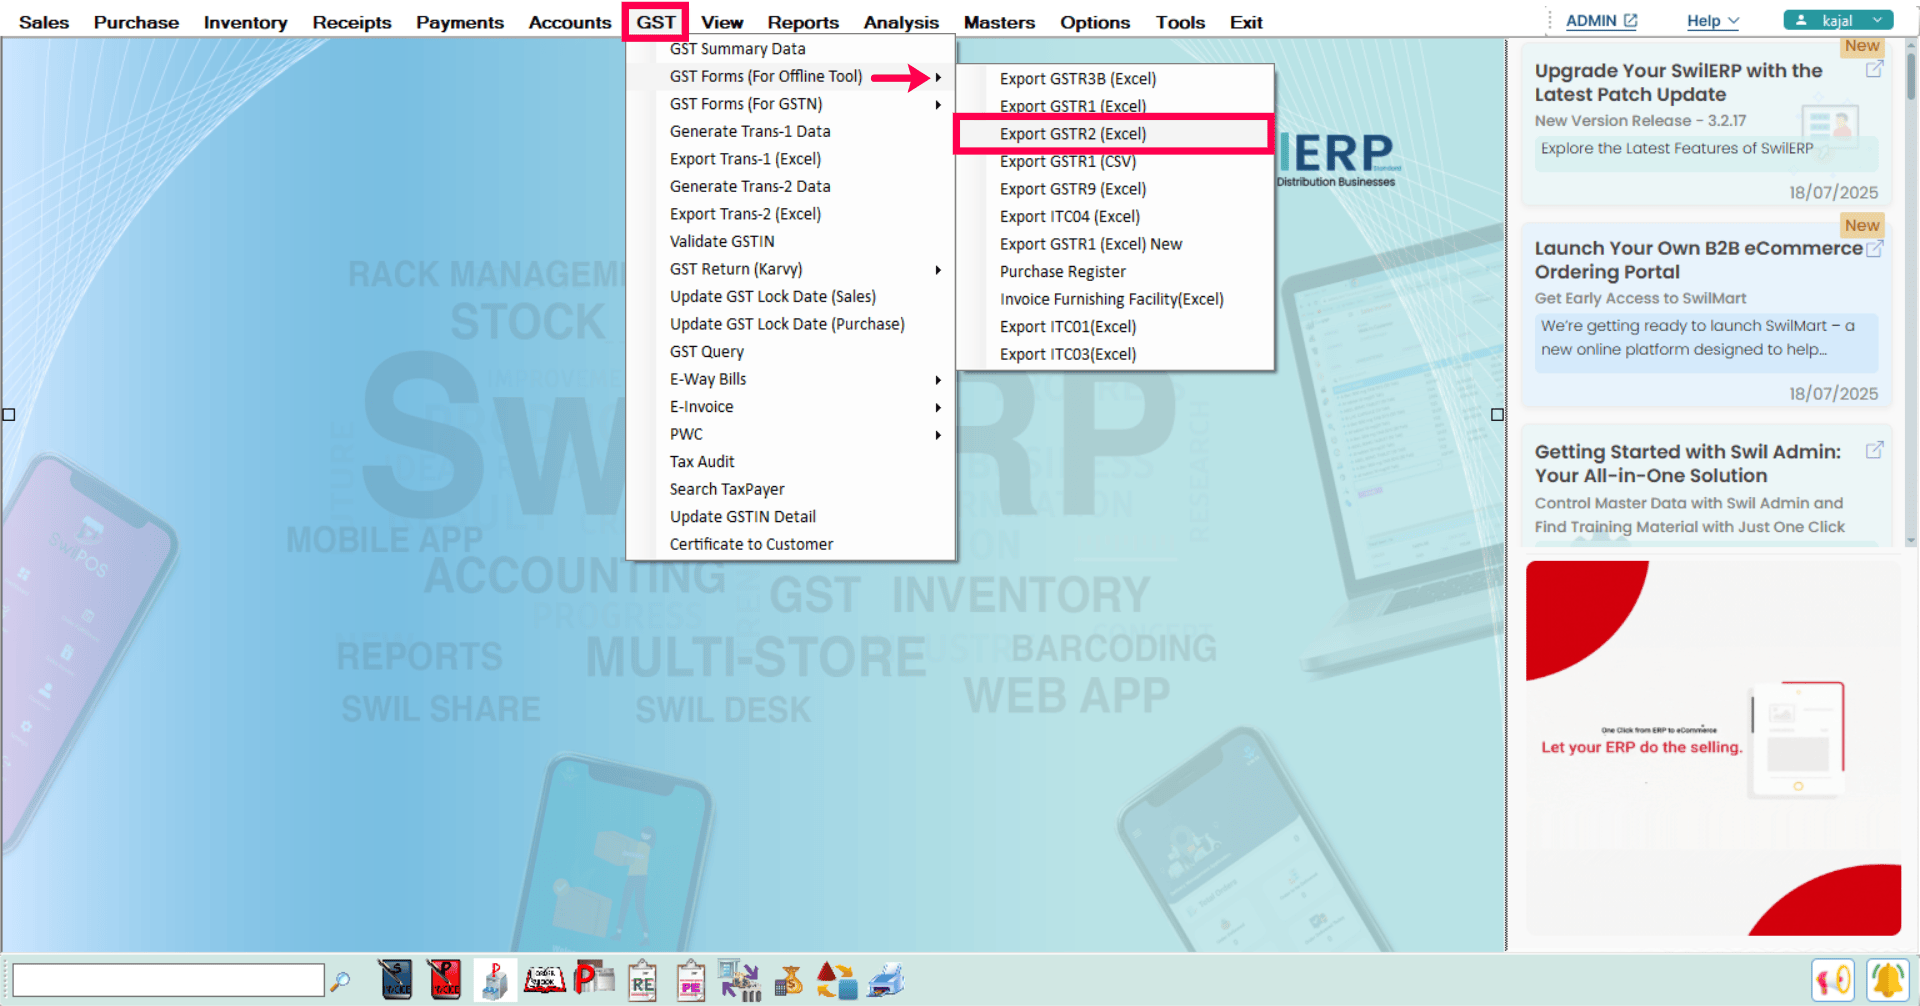1920x1006 pixels.
Task: Select Certificate to Customer
Action: click(790, 544)
